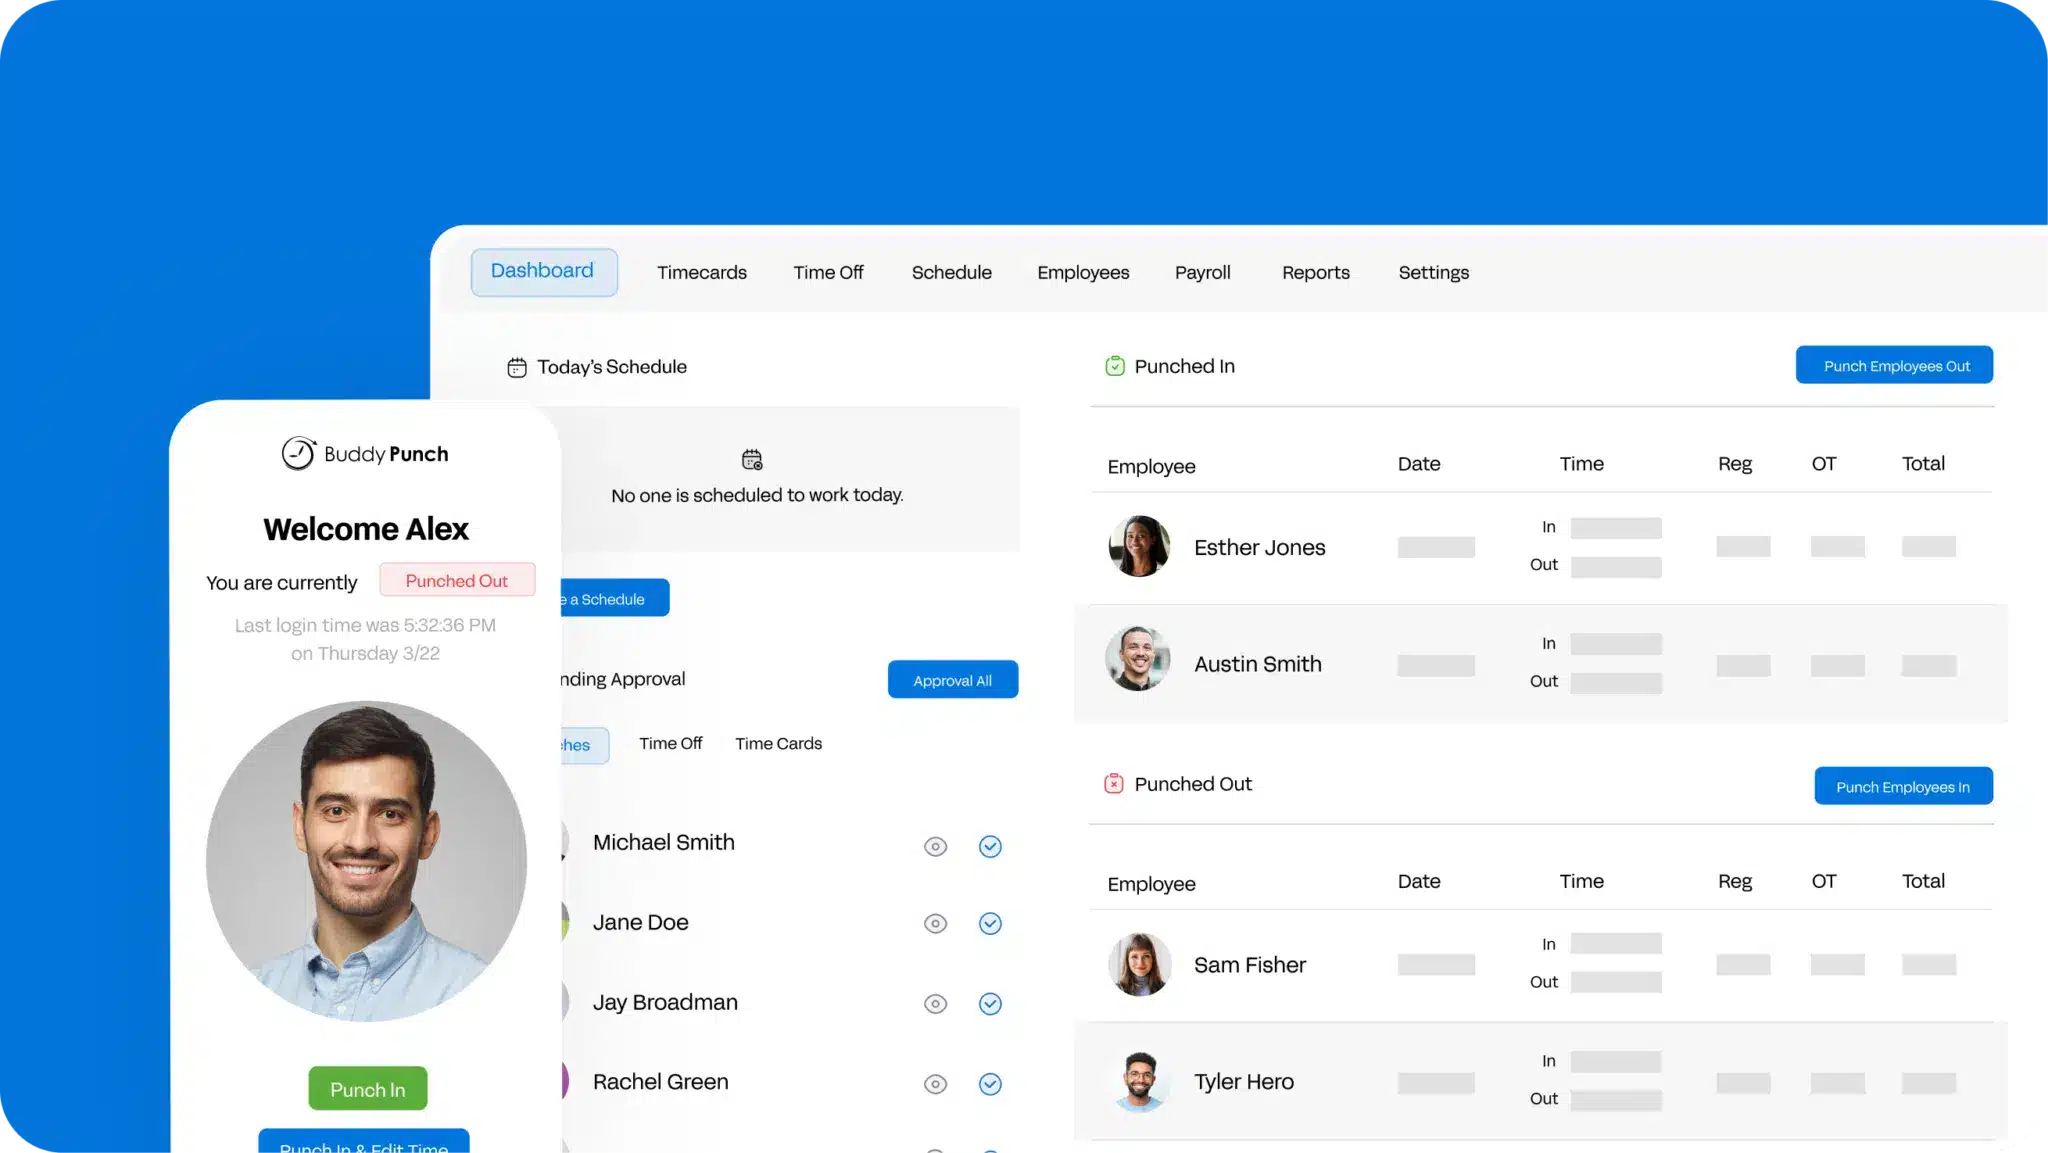Click the red Punched Out clipboard icon

pyautogui.click(x=1113, y=784)
